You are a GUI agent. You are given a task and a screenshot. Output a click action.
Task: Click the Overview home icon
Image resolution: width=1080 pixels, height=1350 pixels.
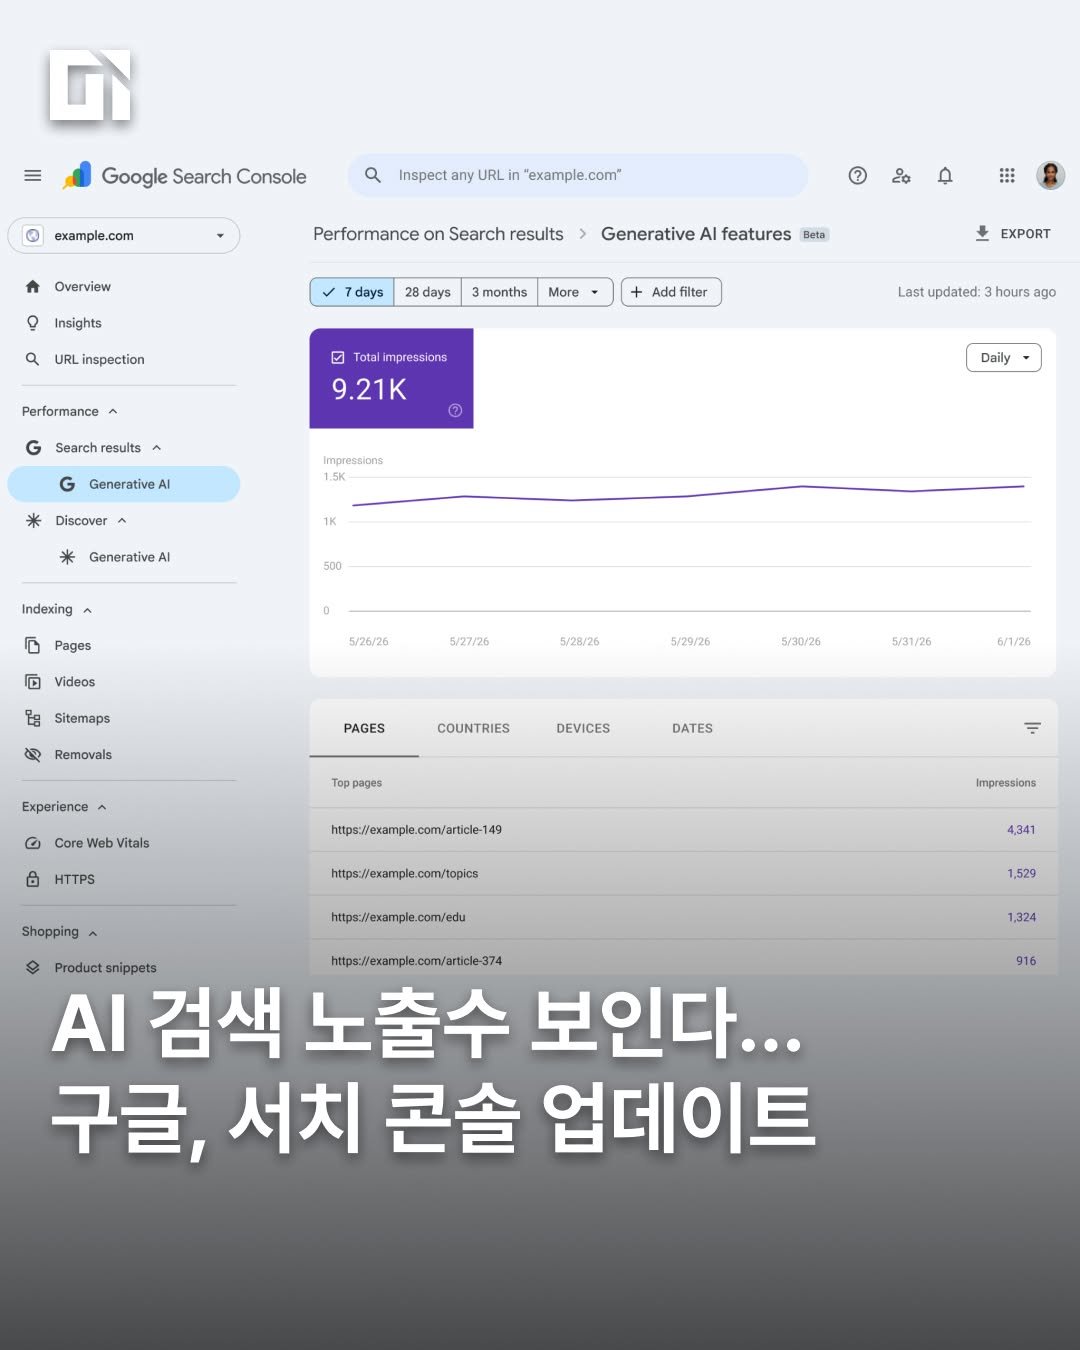click(33, 286)
